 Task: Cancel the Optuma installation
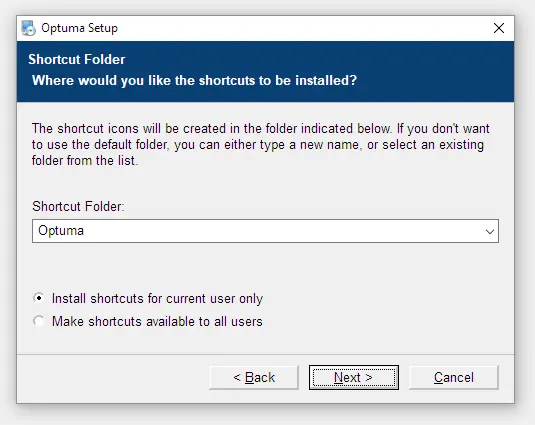tap(454, 378)
